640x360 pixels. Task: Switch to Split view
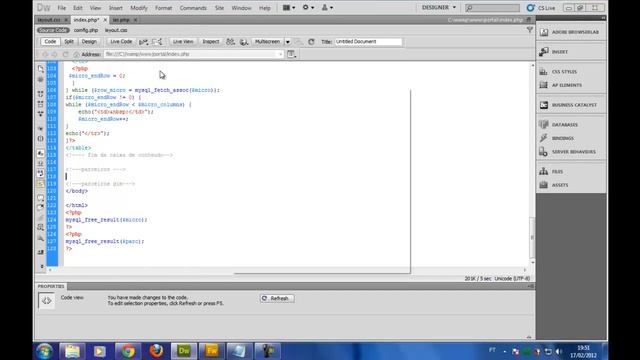pos(69,42)
